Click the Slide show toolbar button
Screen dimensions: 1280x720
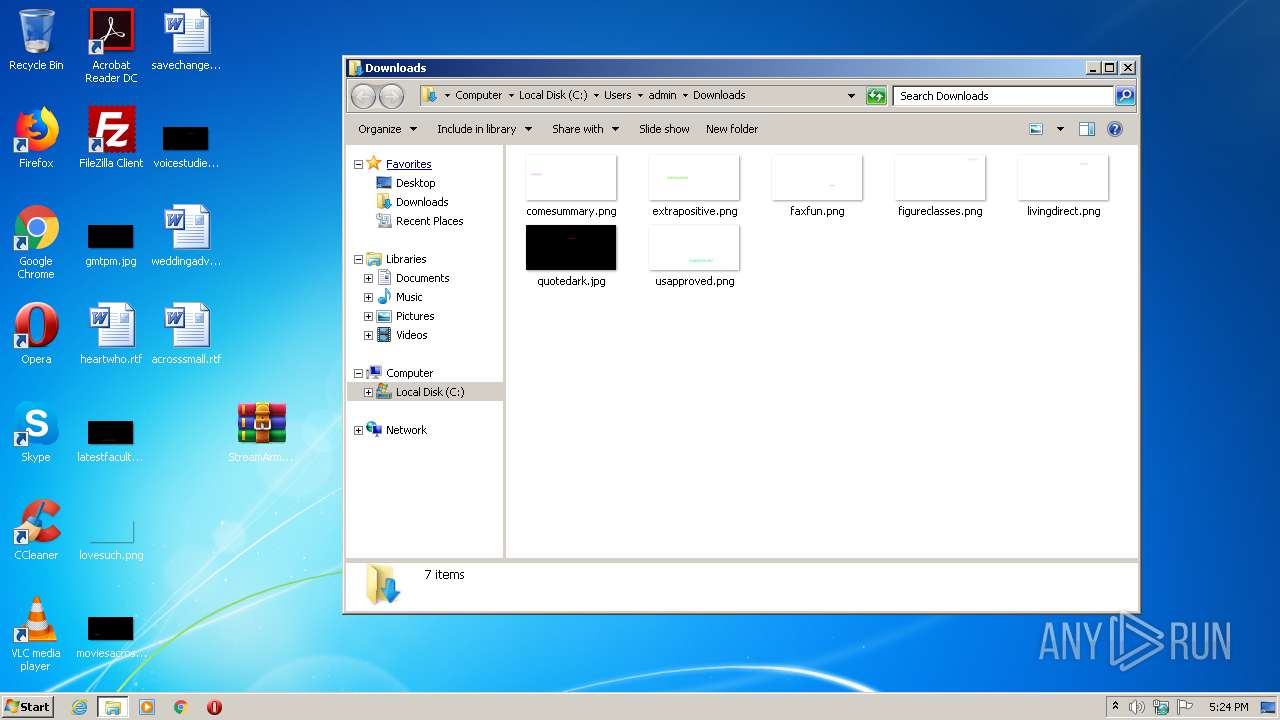664,129
